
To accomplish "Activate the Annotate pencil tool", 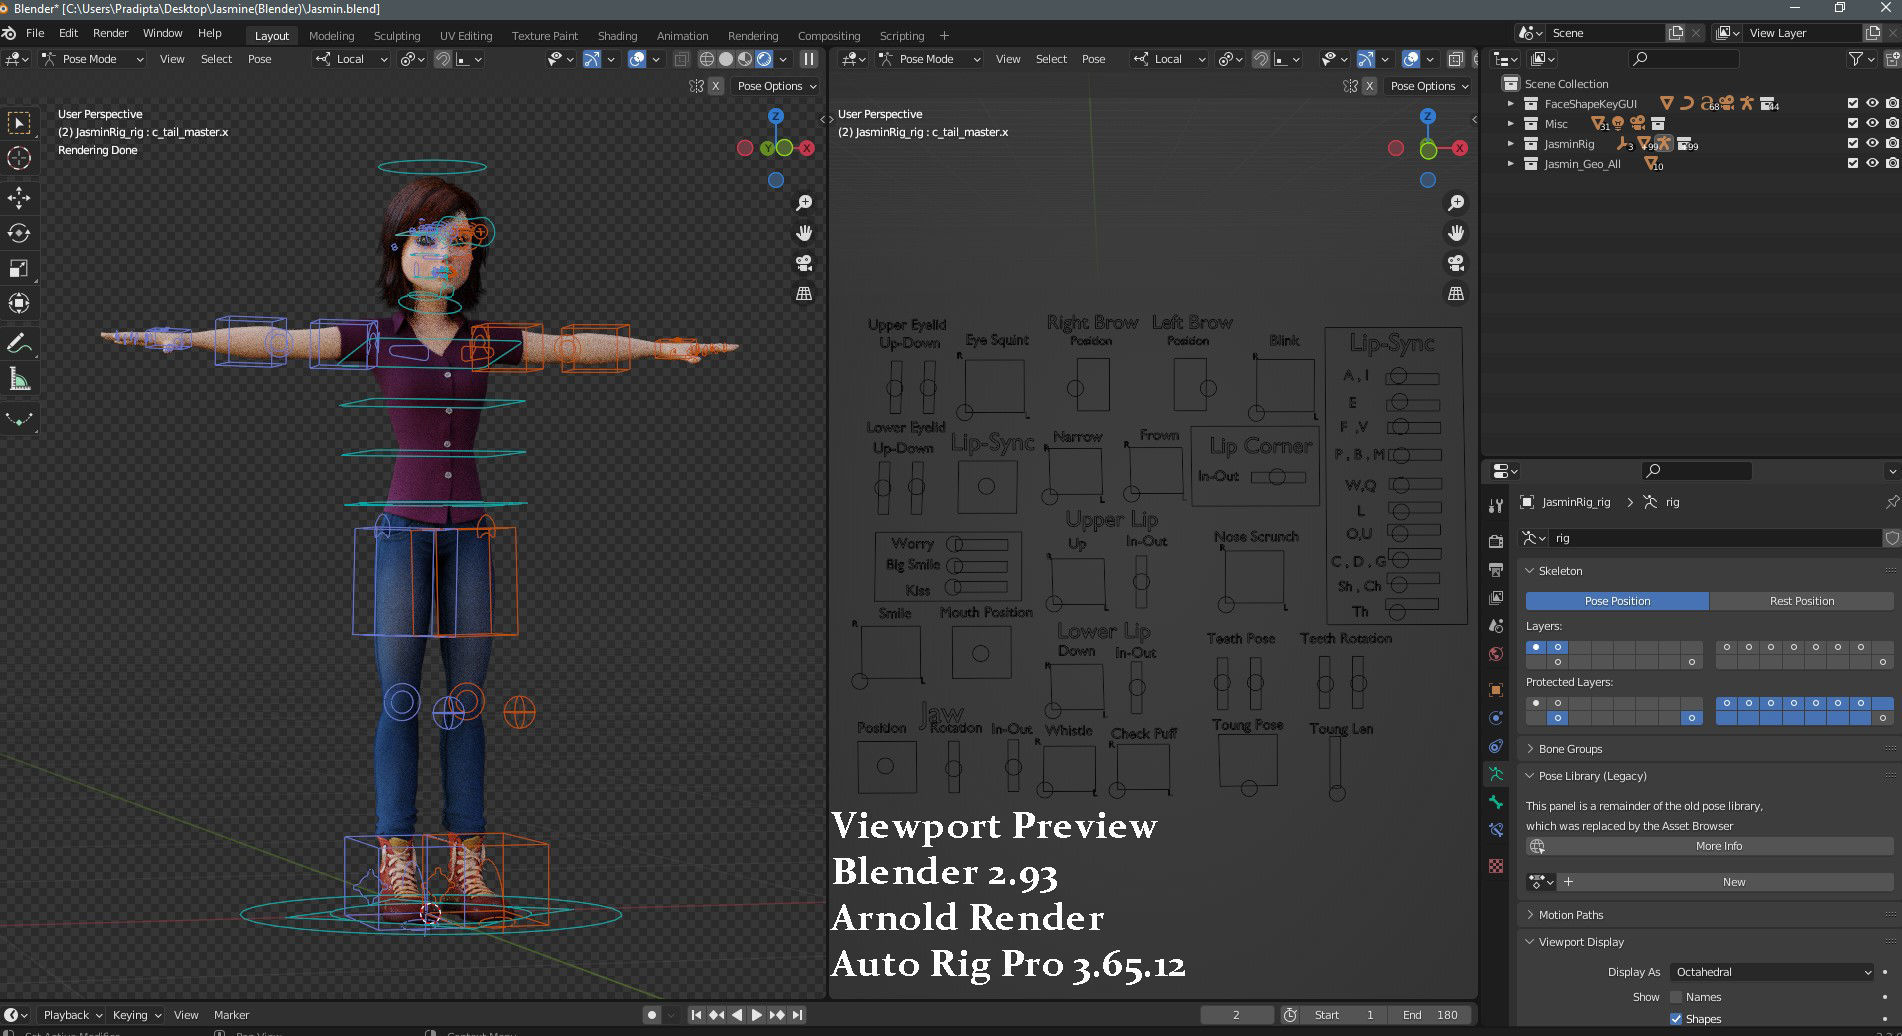I will coord(19,343).
